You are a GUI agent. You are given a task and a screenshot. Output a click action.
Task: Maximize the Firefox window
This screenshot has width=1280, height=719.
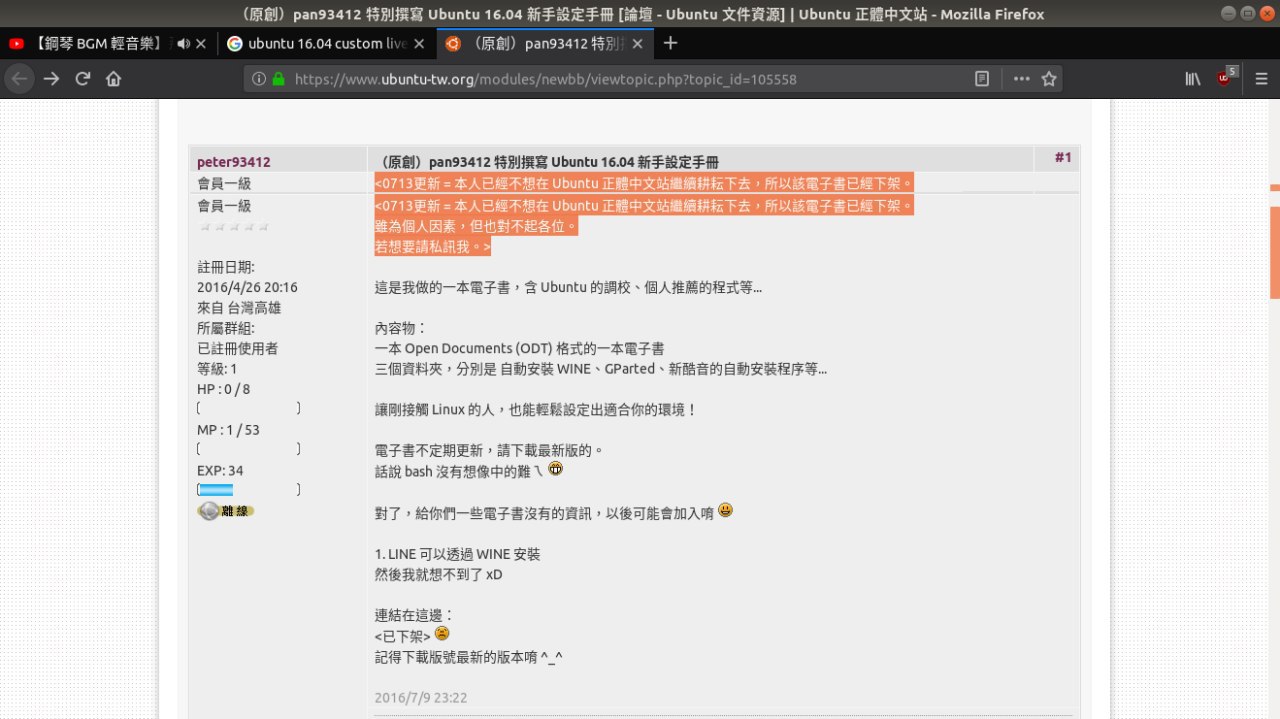[x=1247, y=14]
